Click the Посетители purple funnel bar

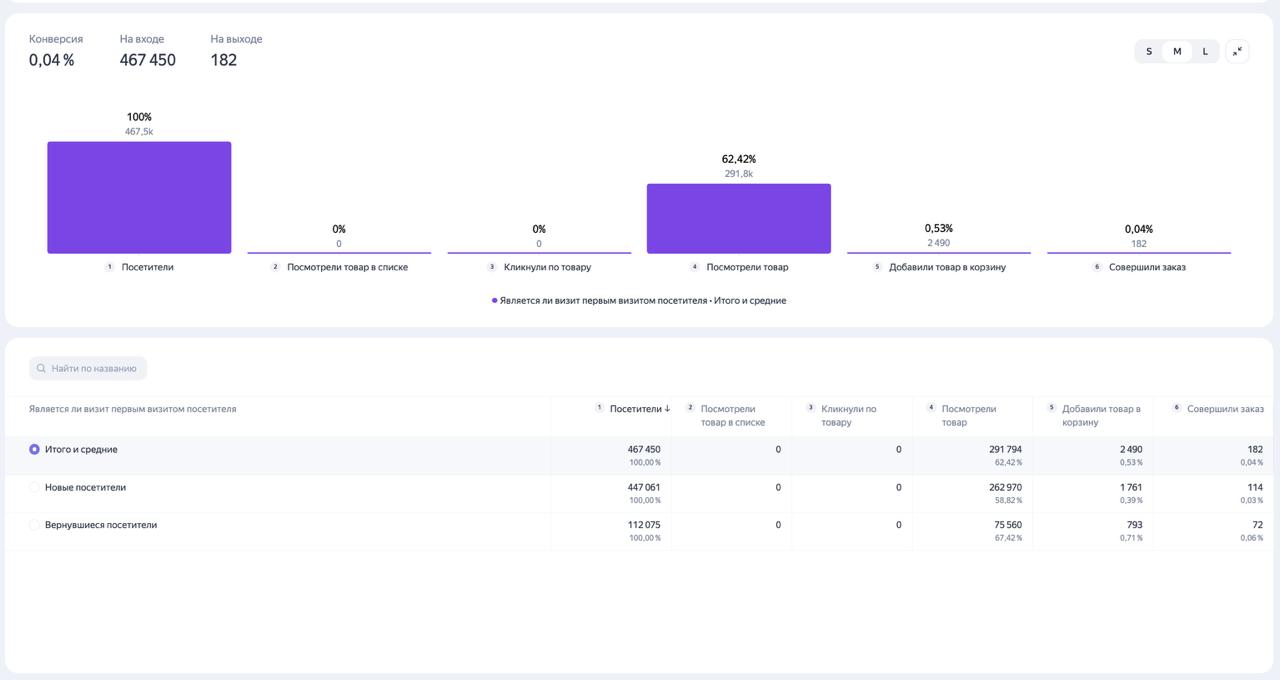click(x=139, y=198)
